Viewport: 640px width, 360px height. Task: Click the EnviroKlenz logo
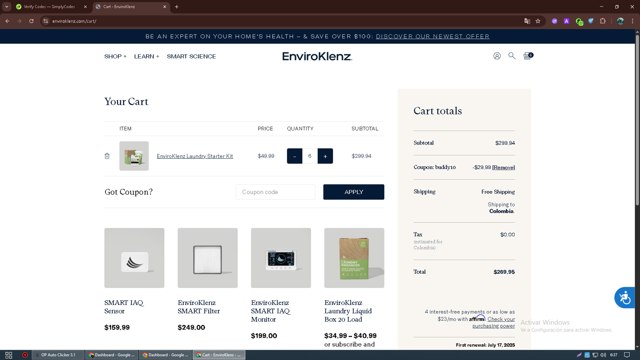pos(317,56)
